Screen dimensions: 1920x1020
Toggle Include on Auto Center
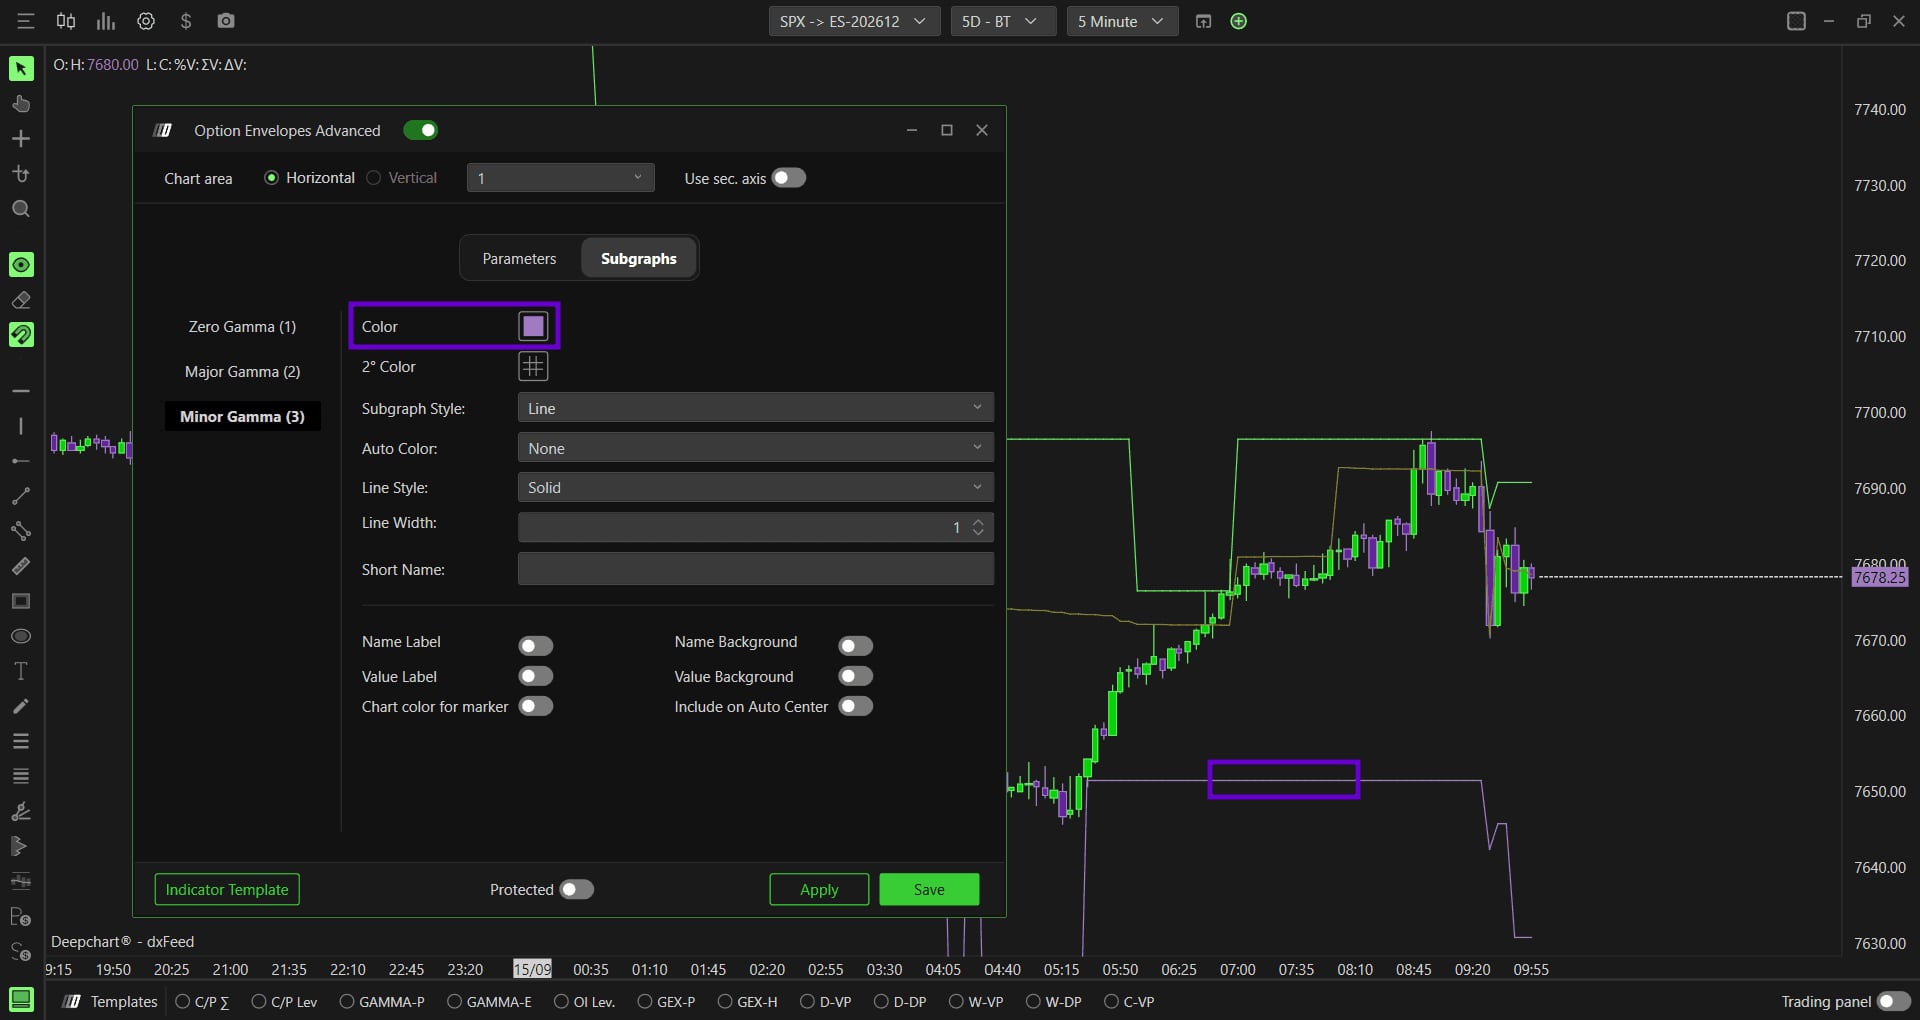click(856, 706)
